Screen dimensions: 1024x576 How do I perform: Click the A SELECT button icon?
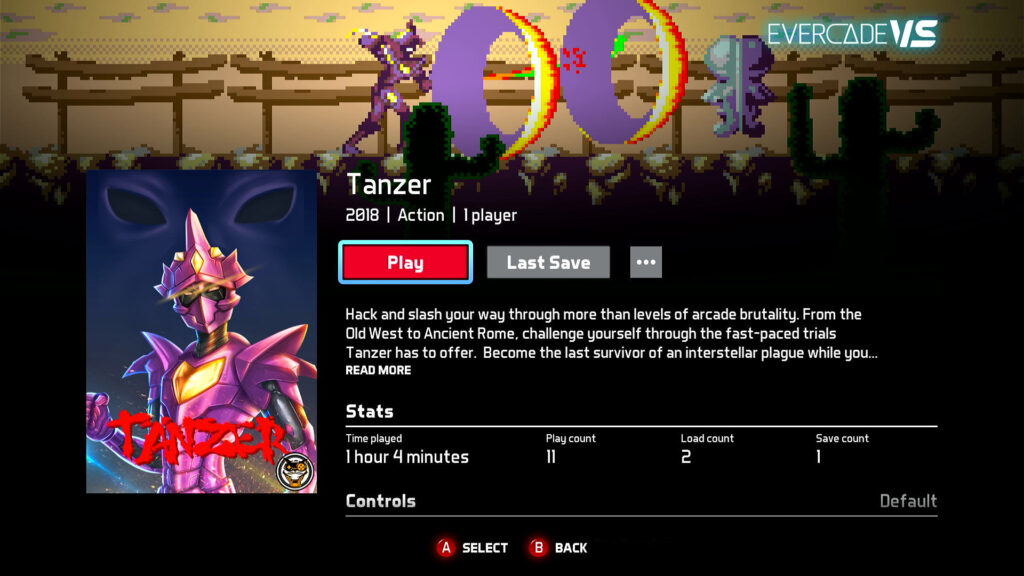point(446,548)
